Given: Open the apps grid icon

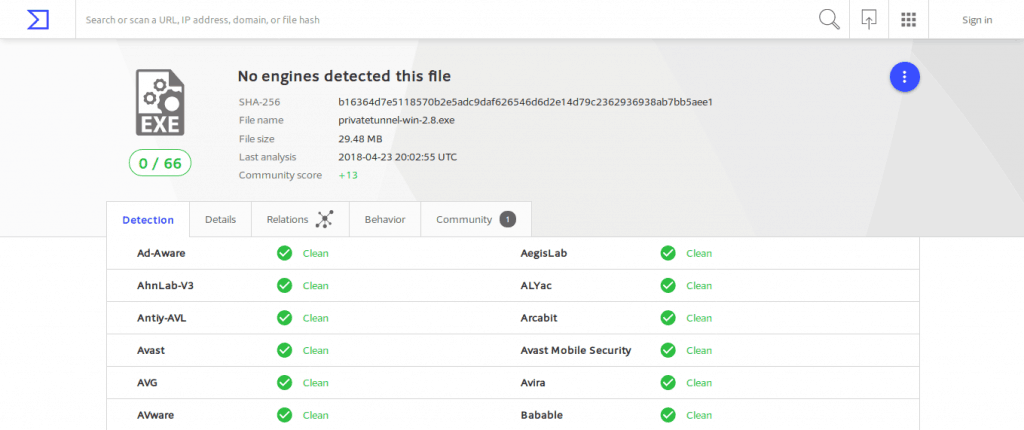Looking at the screenshot, I should pos(908,20).
